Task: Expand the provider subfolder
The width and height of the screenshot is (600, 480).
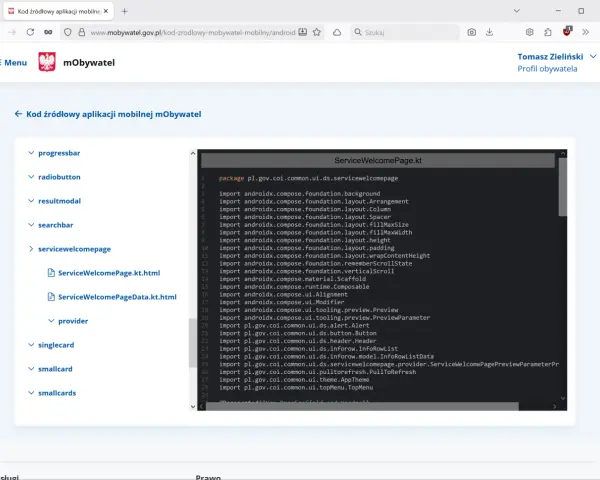Action: pyautogui.click(x=73, y=321)
